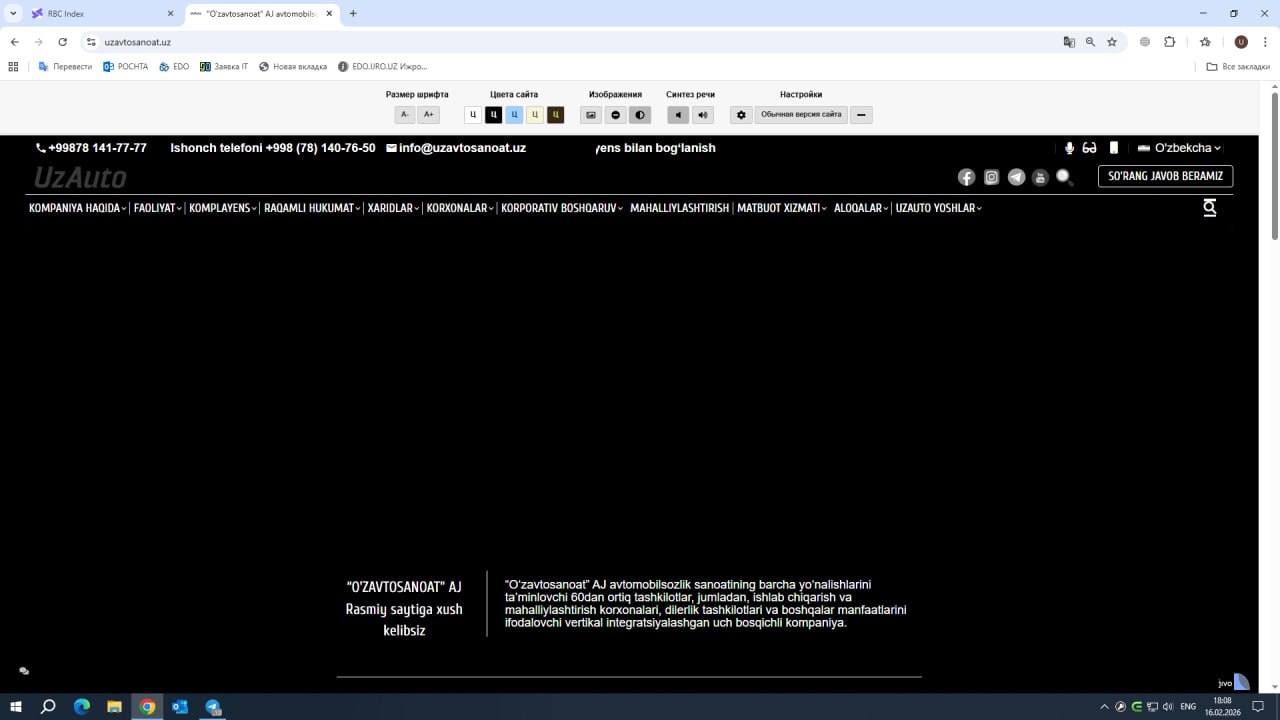Switch images to grayscale half-circle mode
The height and width of the screenshot is (720, 1280).
[x=640, y=115]
